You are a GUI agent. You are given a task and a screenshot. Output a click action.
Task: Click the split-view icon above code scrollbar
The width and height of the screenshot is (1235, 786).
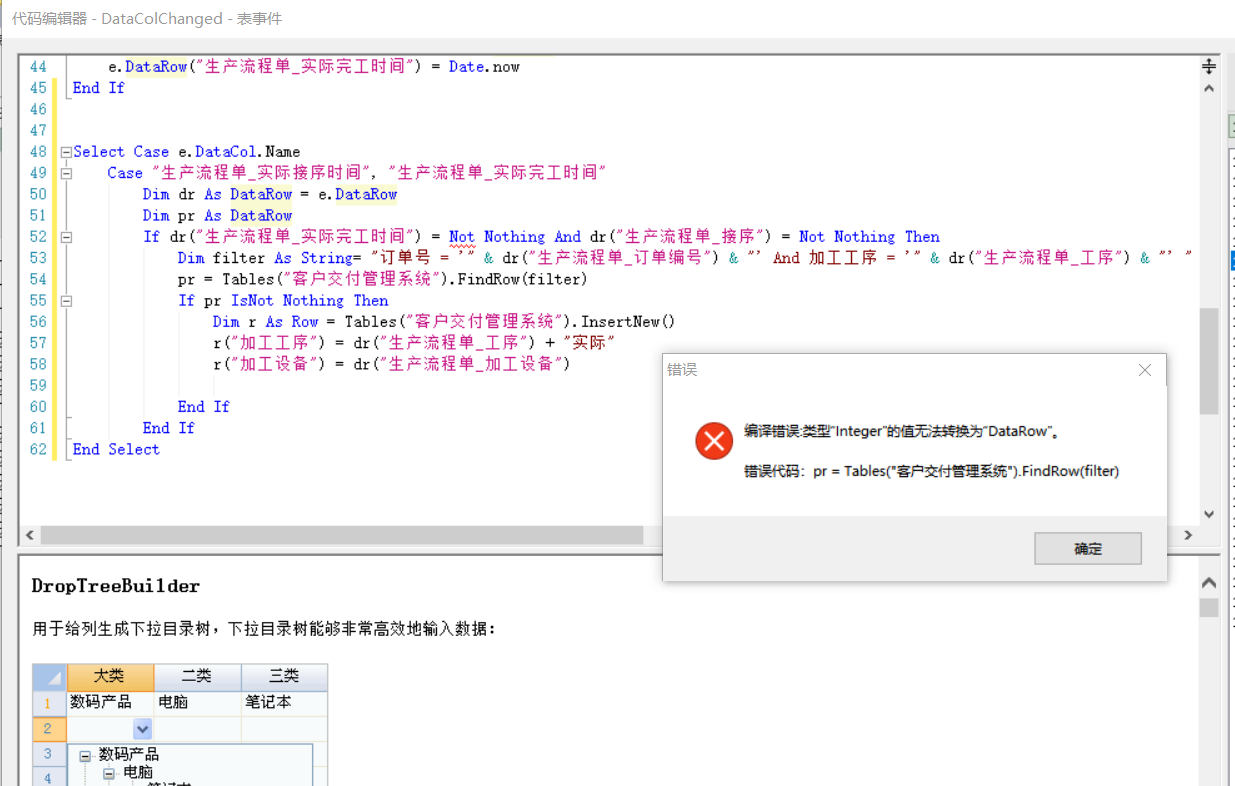[1208, 66]
